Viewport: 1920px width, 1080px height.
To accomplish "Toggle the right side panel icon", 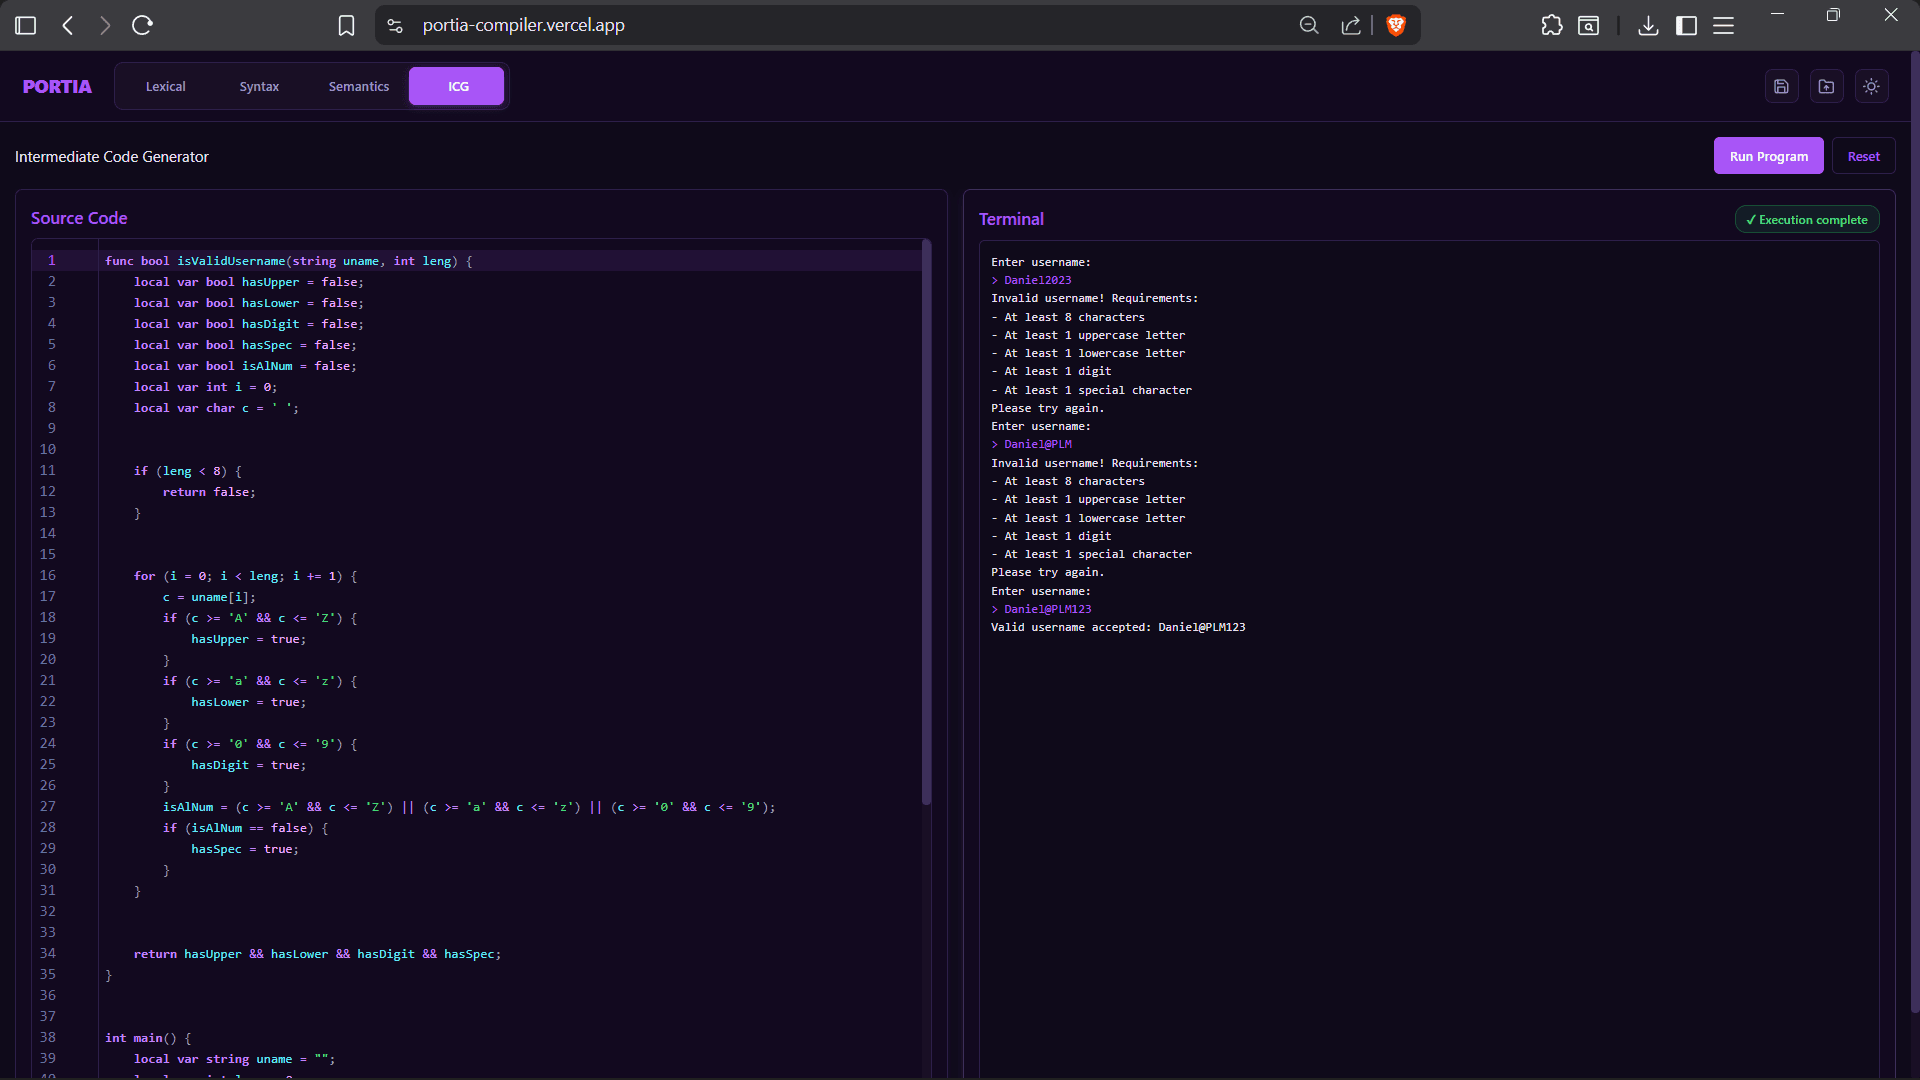I will coord(1686,26).
